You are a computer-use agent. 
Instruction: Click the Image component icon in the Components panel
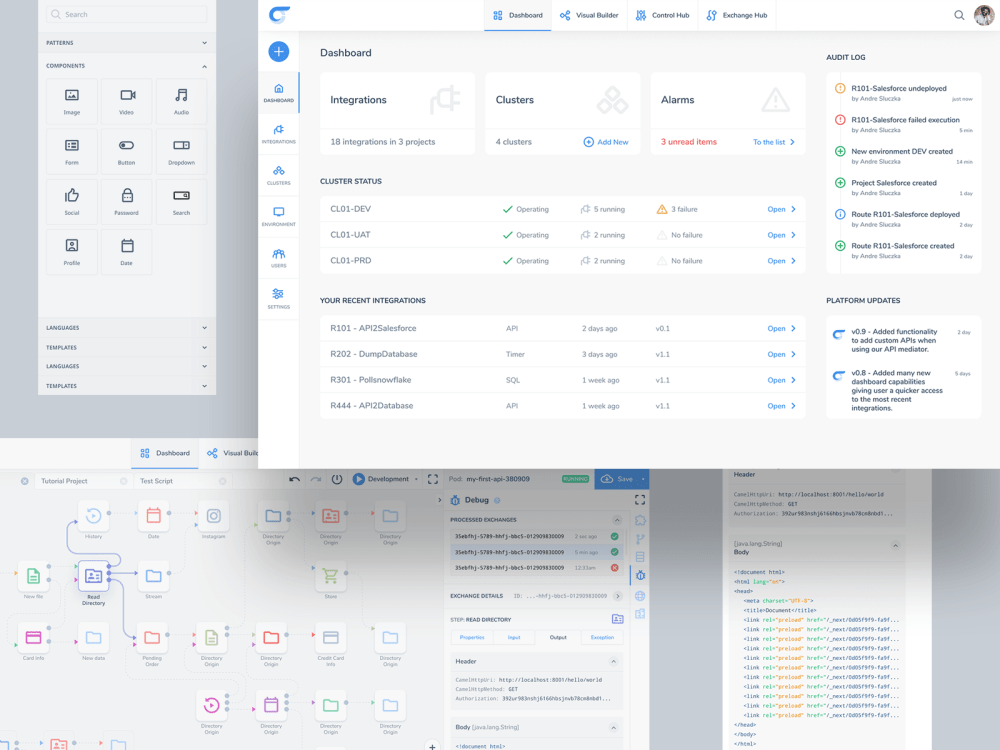(x=72, y=96)
